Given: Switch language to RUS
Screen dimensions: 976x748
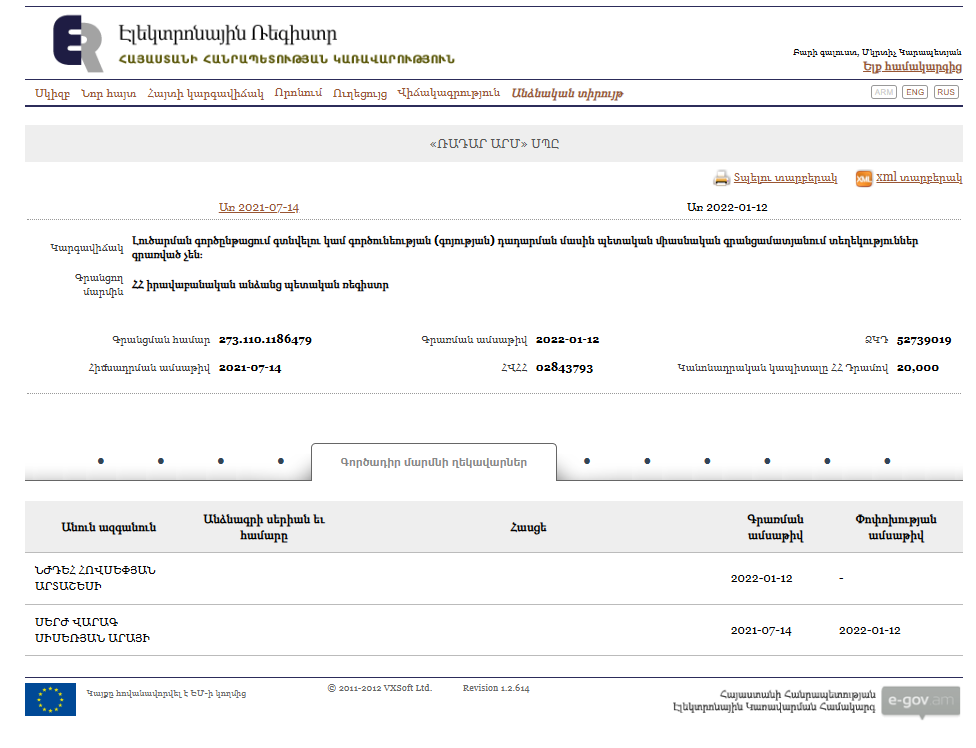Looking at the screenshot, I should pyautogui.click(x=945, y=92).
